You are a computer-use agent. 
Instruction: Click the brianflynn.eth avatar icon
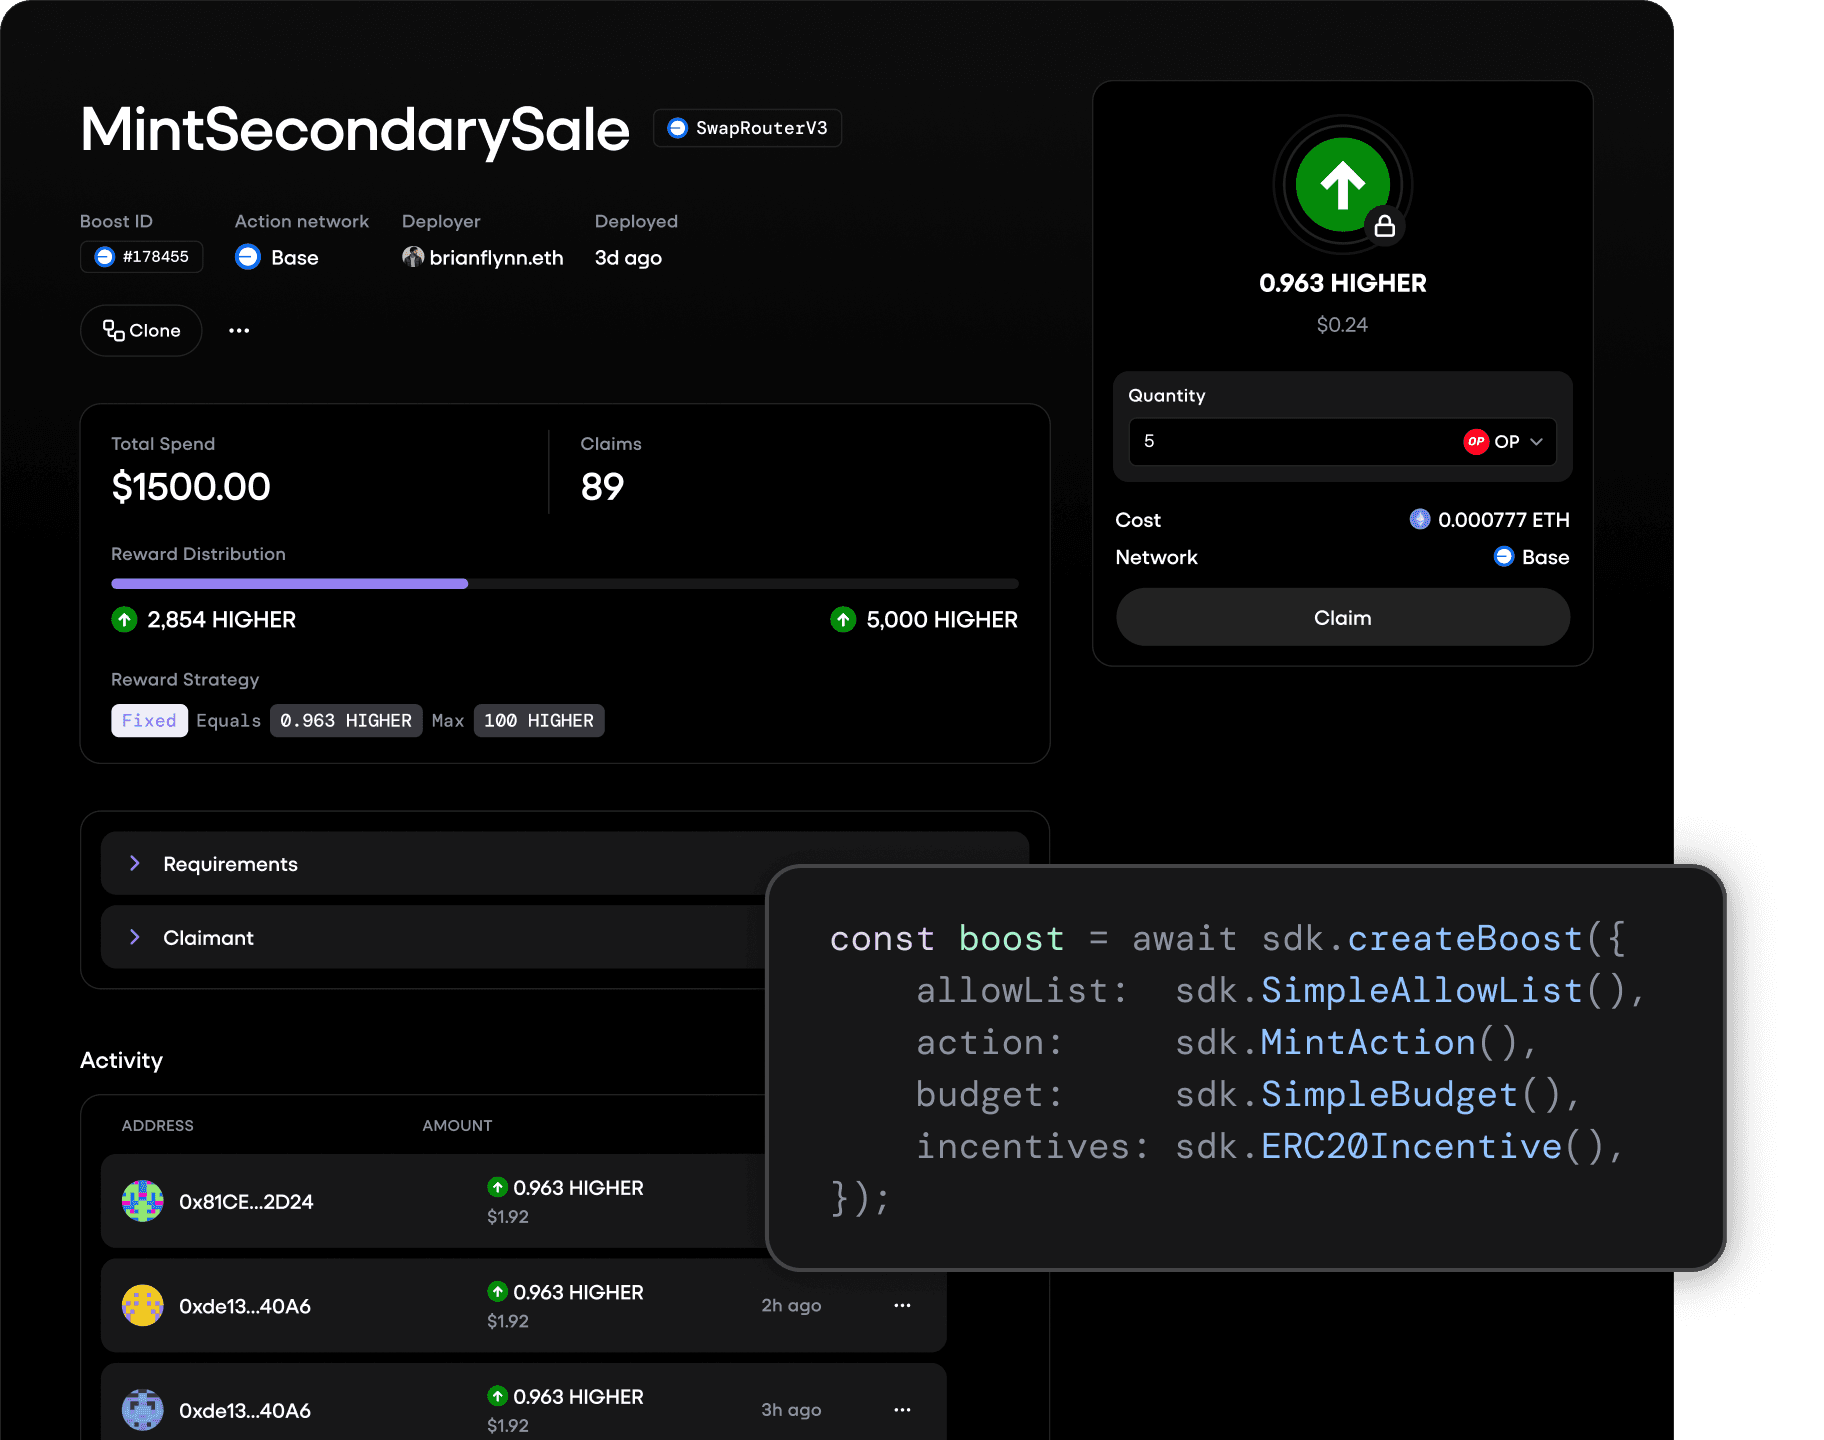click(413, 257)
